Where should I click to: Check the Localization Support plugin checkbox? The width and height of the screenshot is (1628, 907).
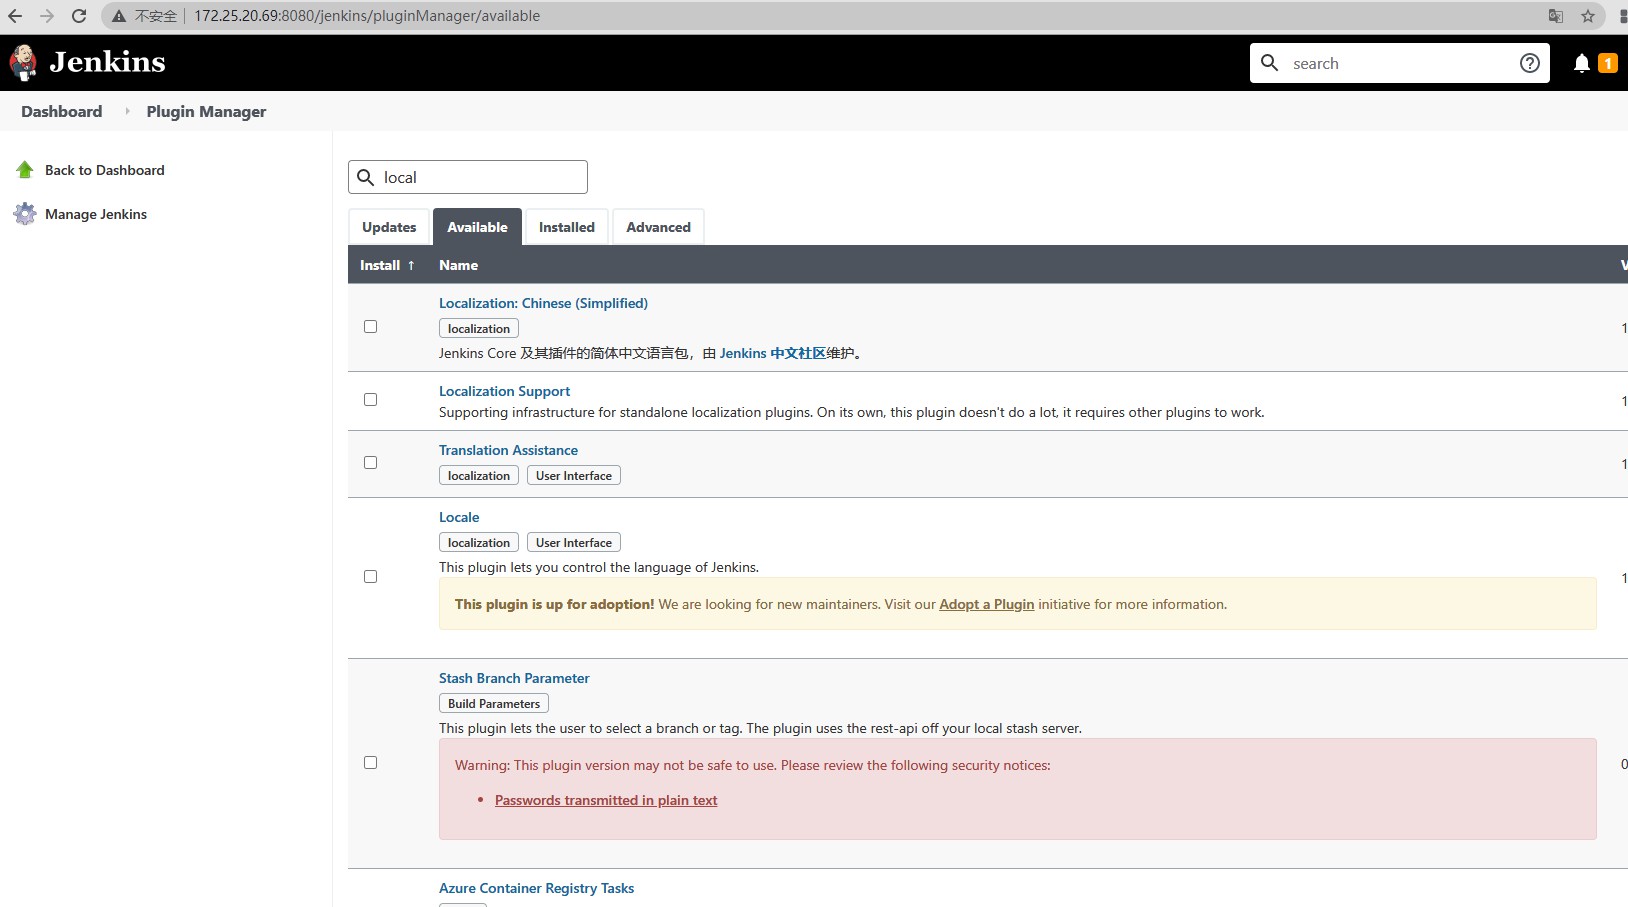tap(371, 400)
